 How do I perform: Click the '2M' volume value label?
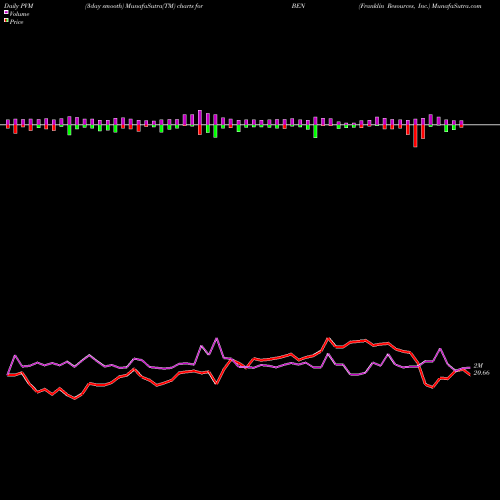click(x=478, y=366)
